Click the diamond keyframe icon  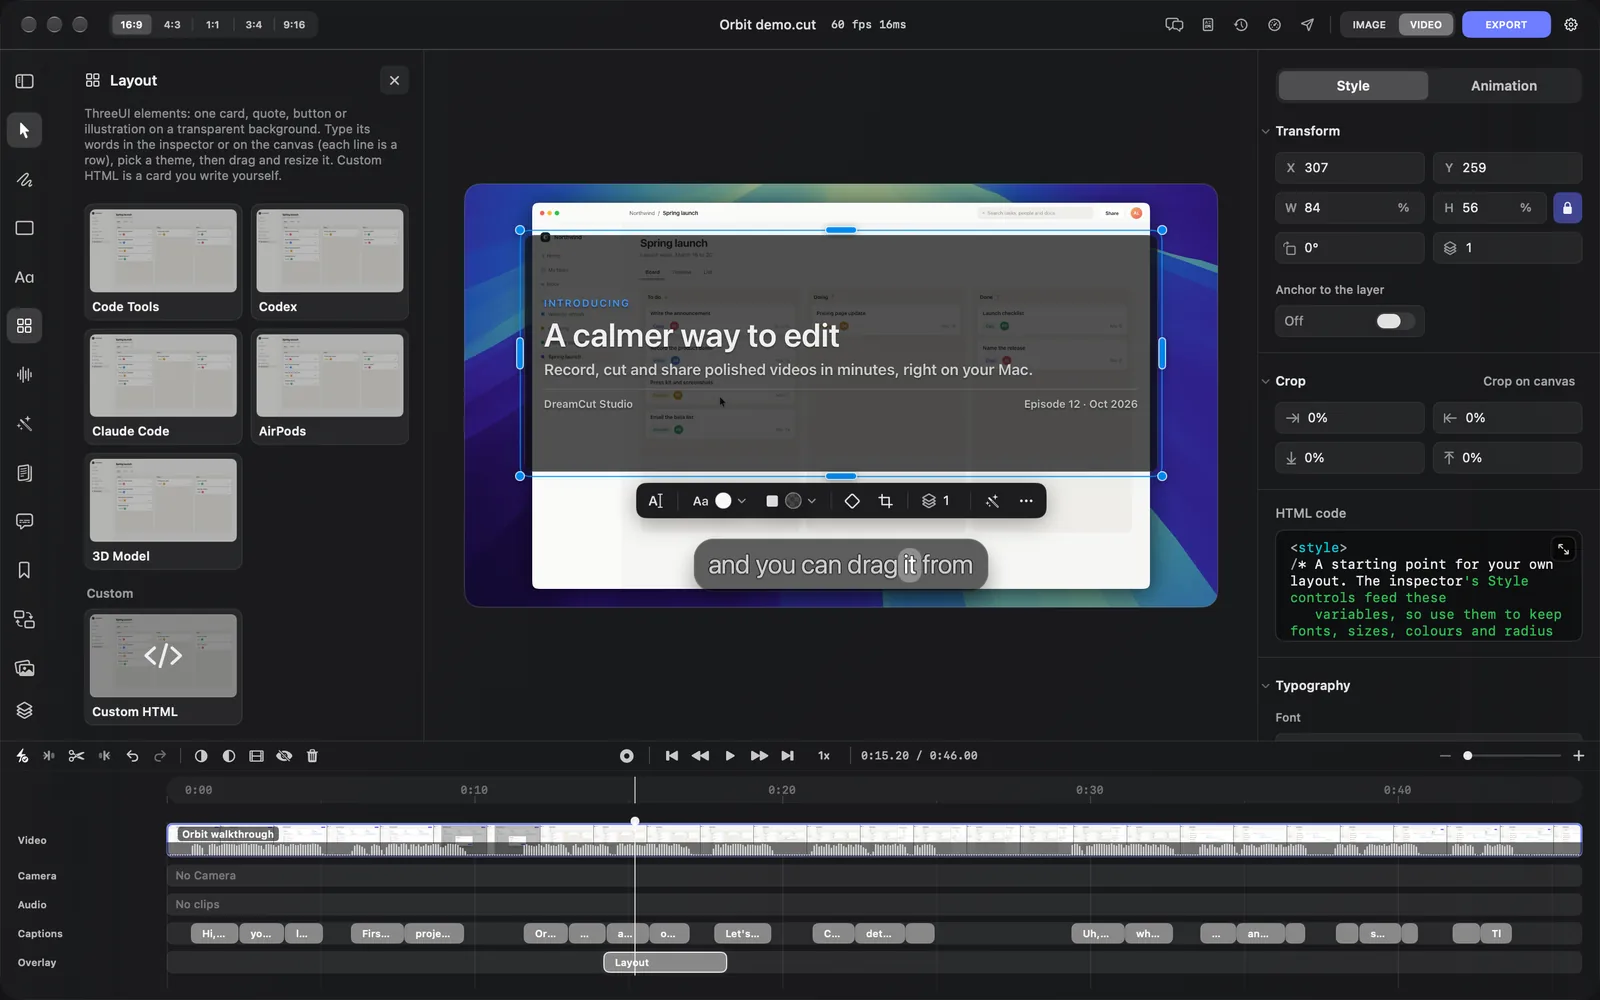pyautogui.click(x=852, y=501)
